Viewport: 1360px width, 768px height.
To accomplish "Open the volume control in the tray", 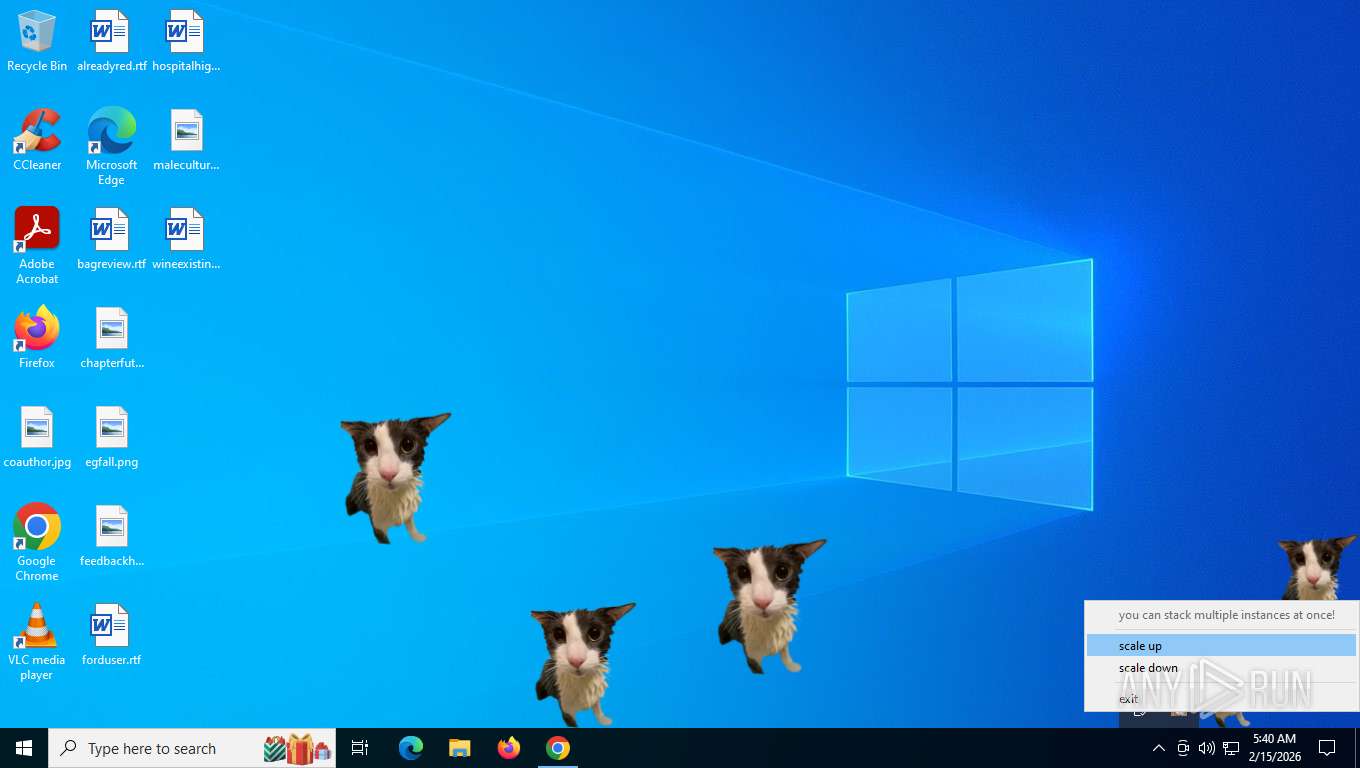I will (x=1207, y=748).
